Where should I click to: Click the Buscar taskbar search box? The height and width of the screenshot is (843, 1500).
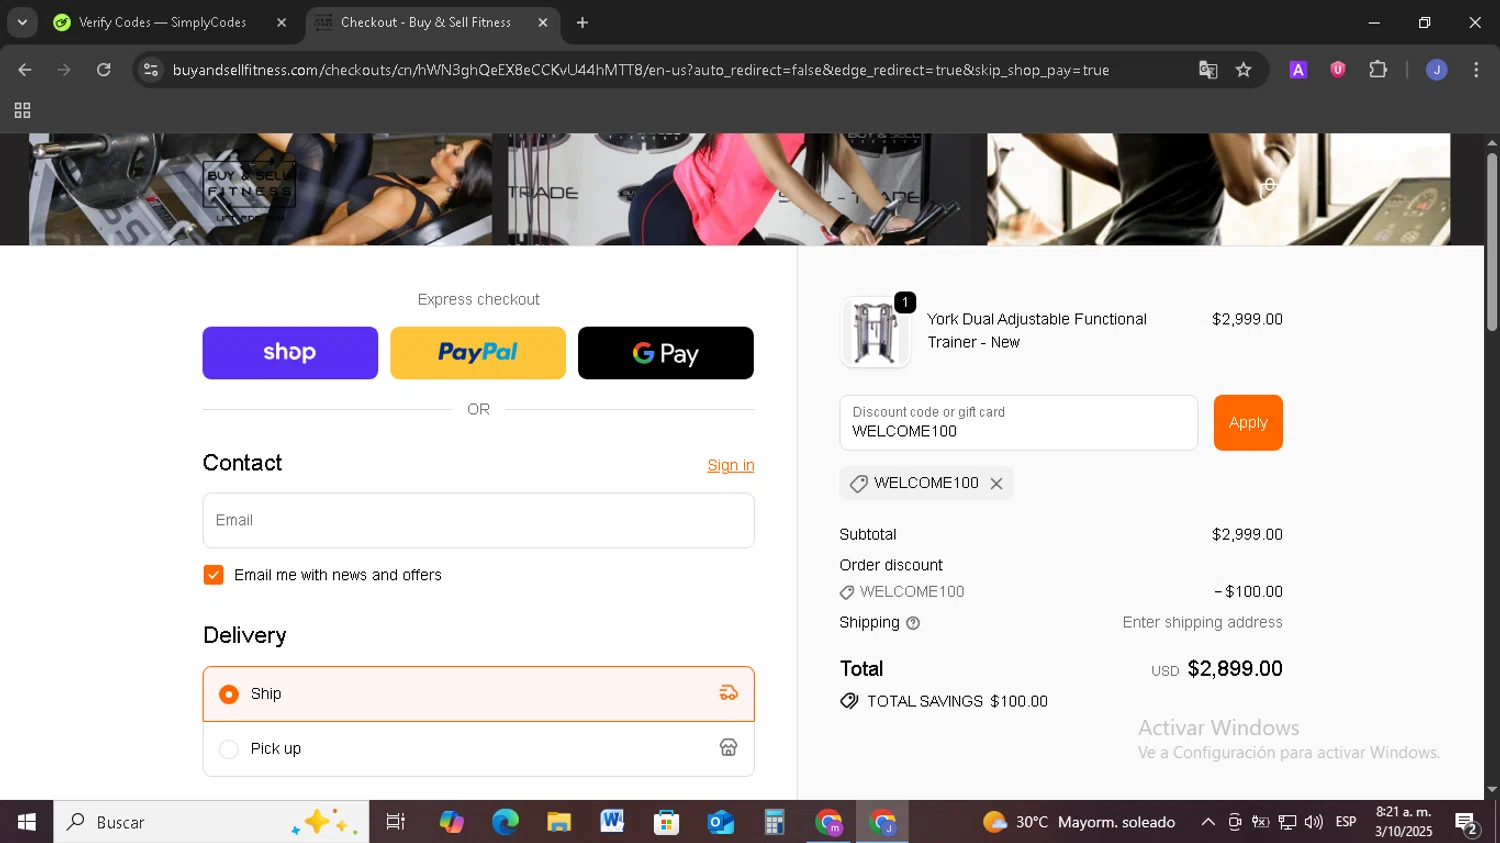211,822
